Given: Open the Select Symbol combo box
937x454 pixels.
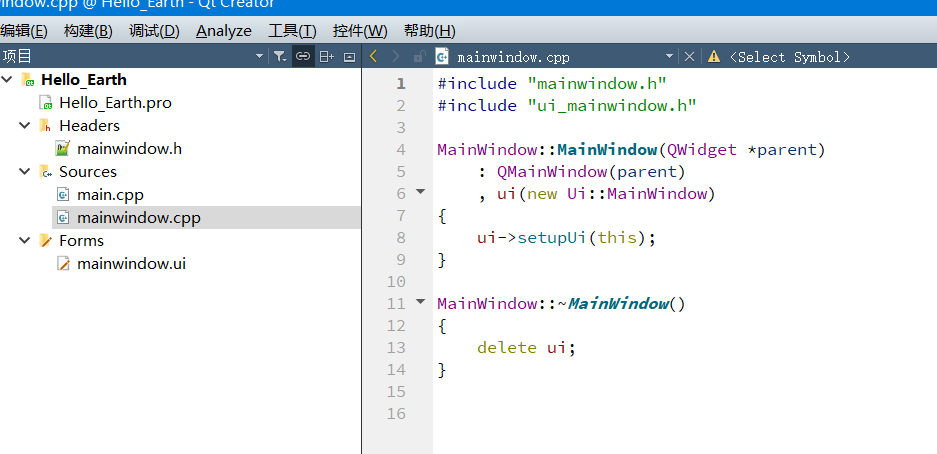Looking at the screenshot, I should pyautogui.click(x=789, y=57).
